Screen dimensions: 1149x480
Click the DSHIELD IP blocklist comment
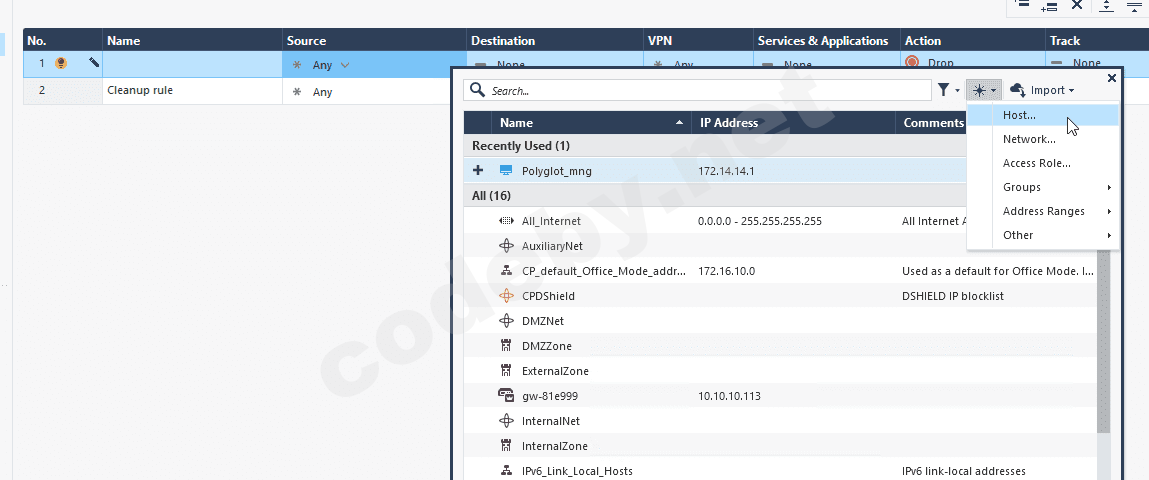[953, 296]
